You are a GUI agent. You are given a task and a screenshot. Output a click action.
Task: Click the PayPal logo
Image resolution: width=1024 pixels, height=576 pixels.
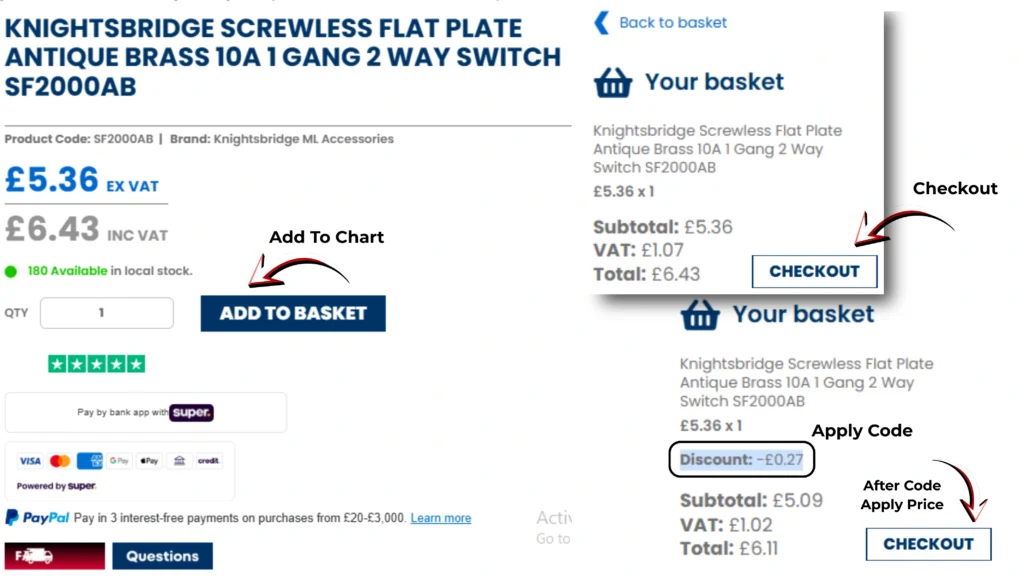tap(38, 518)
